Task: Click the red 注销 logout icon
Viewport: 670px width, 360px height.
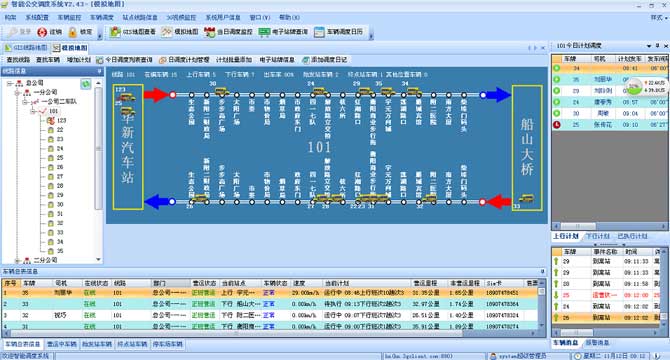Action: tap(42, 32)
